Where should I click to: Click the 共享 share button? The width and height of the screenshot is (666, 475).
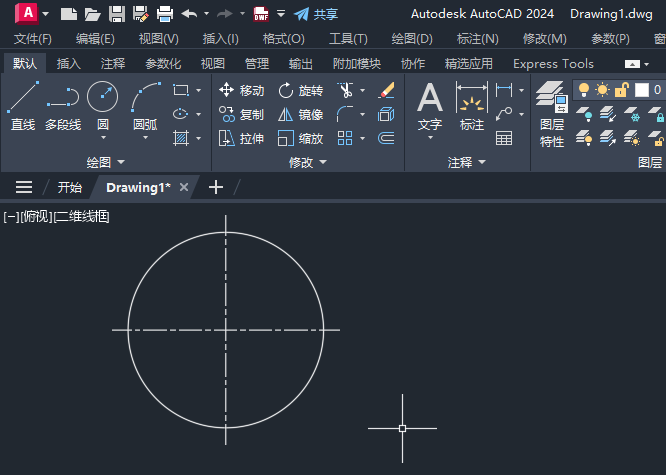pyautogui.click(x=316, y=14)
